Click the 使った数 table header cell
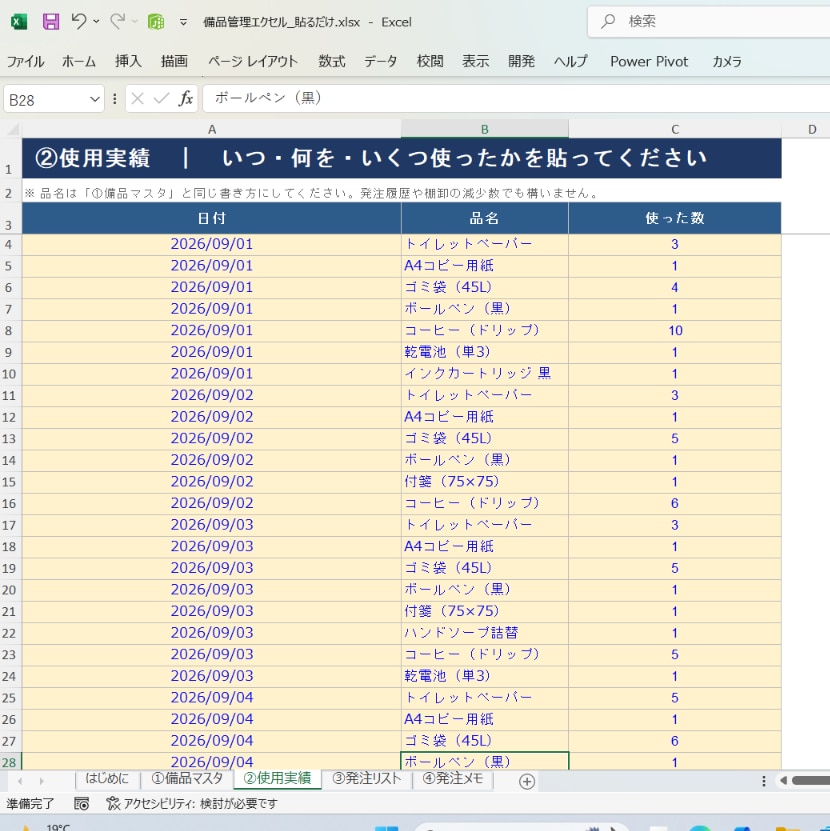The image size is (830, 831). click(675, 218)
